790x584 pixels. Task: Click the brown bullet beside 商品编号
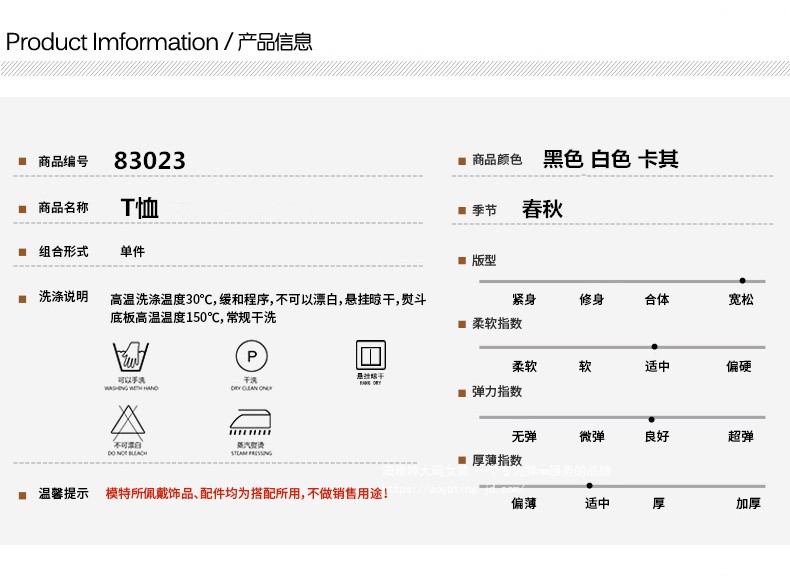[x=22, y=162]
